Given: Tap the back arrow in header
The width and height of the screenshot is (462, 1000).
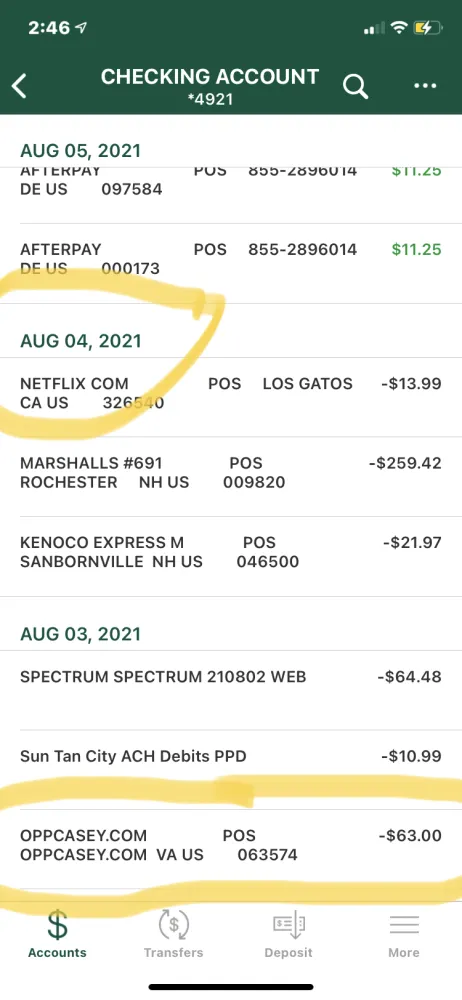Looking at the screenshot, I should pyautogui.click(x=20, y=86).
